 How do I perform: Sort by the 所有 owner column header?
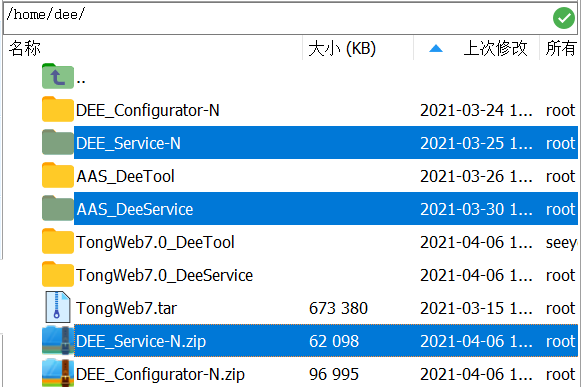[560, 48]
